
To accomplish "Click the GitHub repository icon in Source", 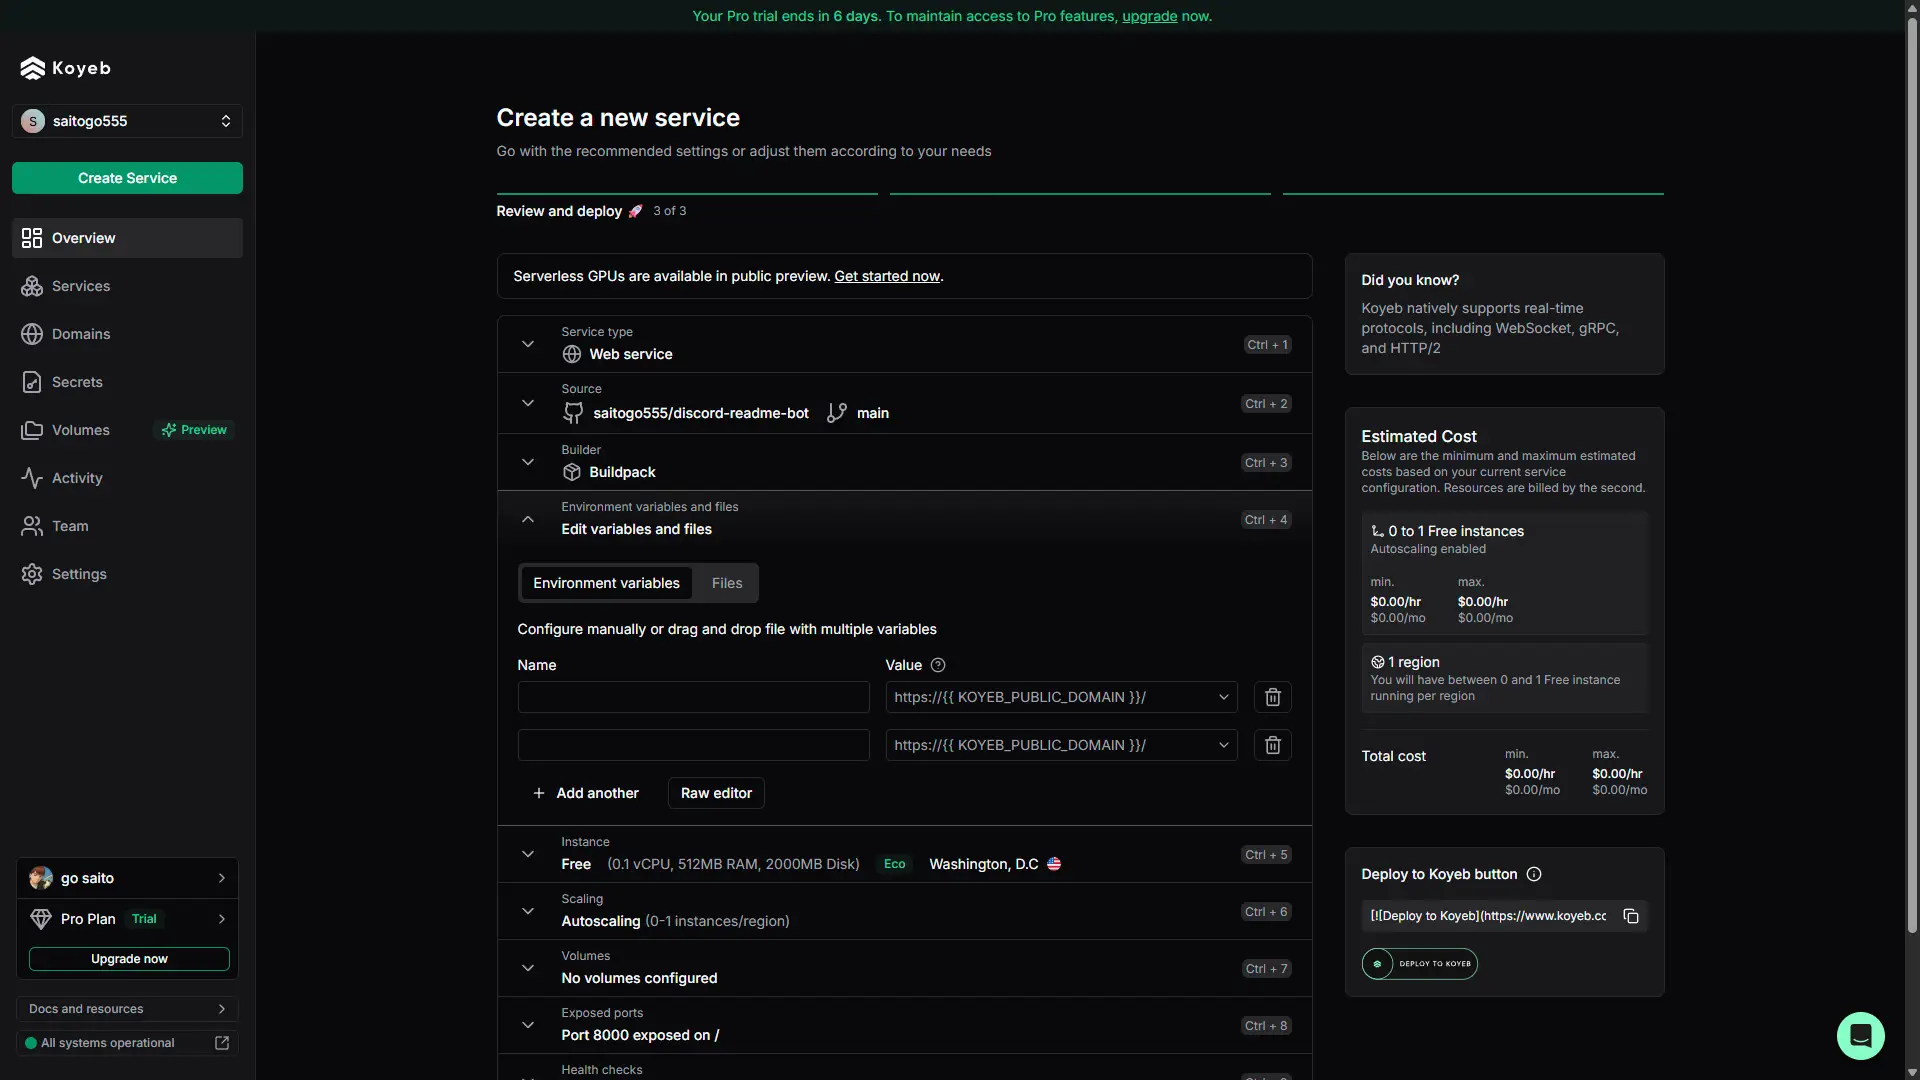I will 573,413.
